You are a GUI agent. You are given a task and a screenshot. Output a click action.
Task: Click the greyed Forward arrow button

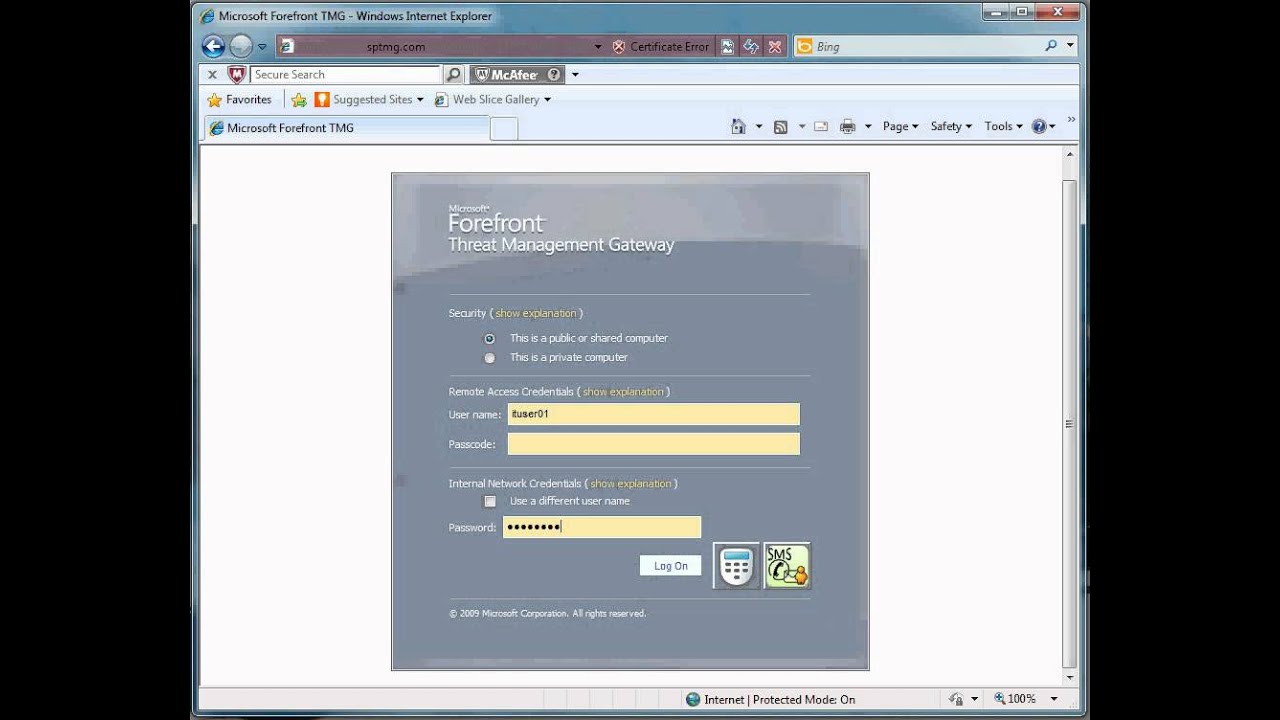[x=241, y=46]
